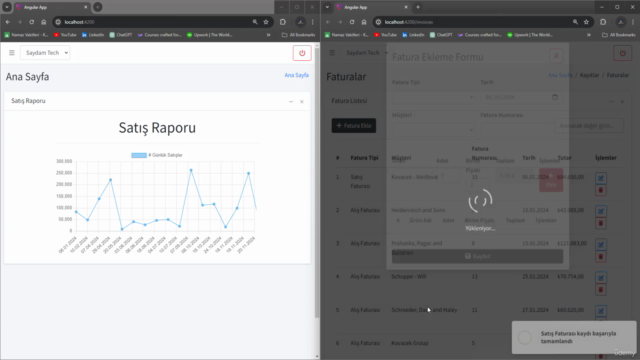This screenshot has height=360, width=640.
Task: Delete invoice row 3 Prohaska, Pagac
Action: coord(601,257)
